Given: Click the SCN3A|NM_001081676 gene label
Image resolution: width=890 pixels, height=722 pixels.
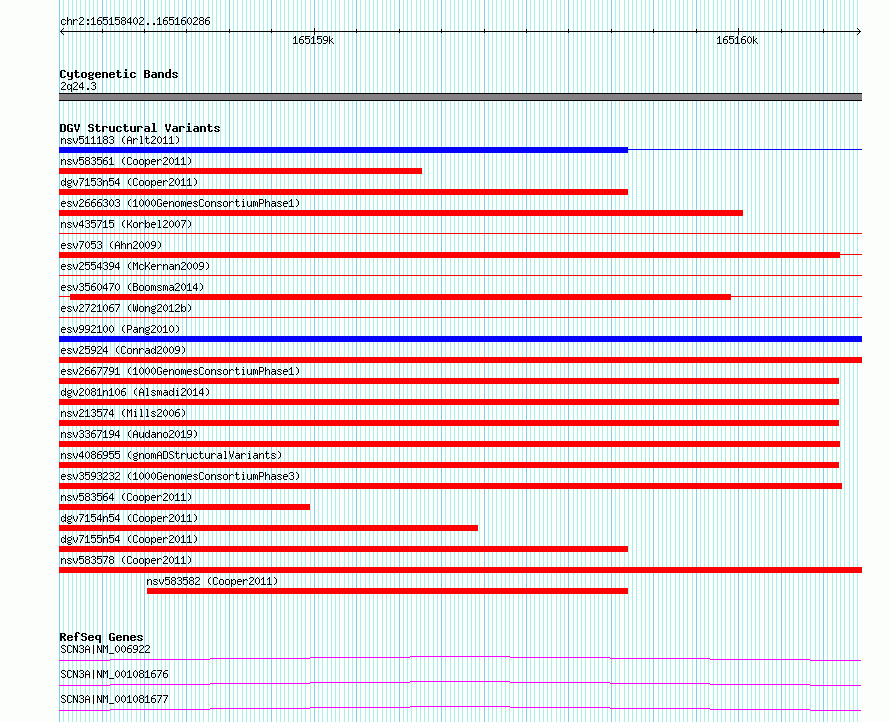Looking at the screenshot, I should pyautogui.click(x=114, y=674).
